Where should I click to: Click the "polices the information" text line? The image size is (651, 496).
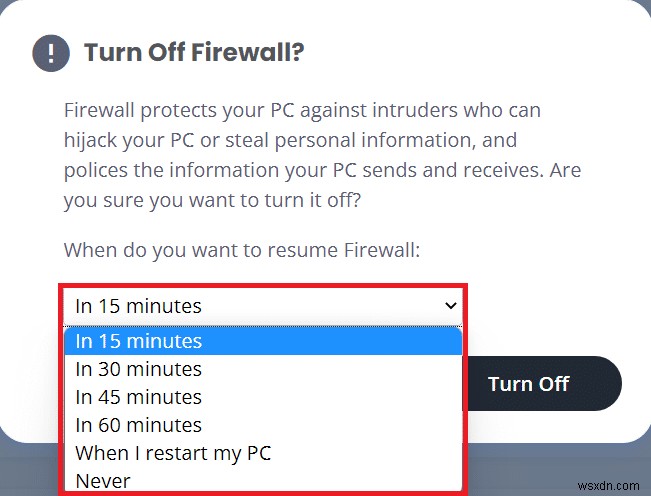tap(322, 169)
